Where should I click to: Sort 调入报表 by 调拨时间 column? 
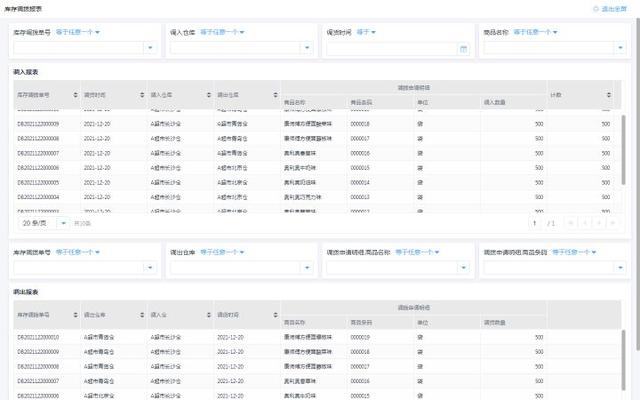[x=142, y=95]
